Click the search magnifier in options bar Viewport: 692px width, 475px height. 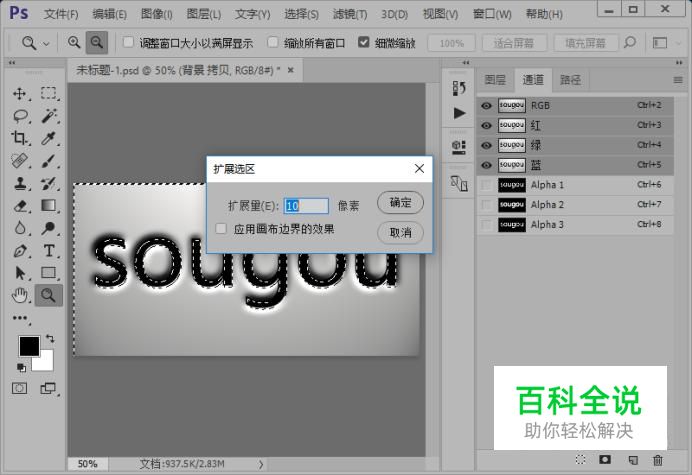[x=630, y=42]
